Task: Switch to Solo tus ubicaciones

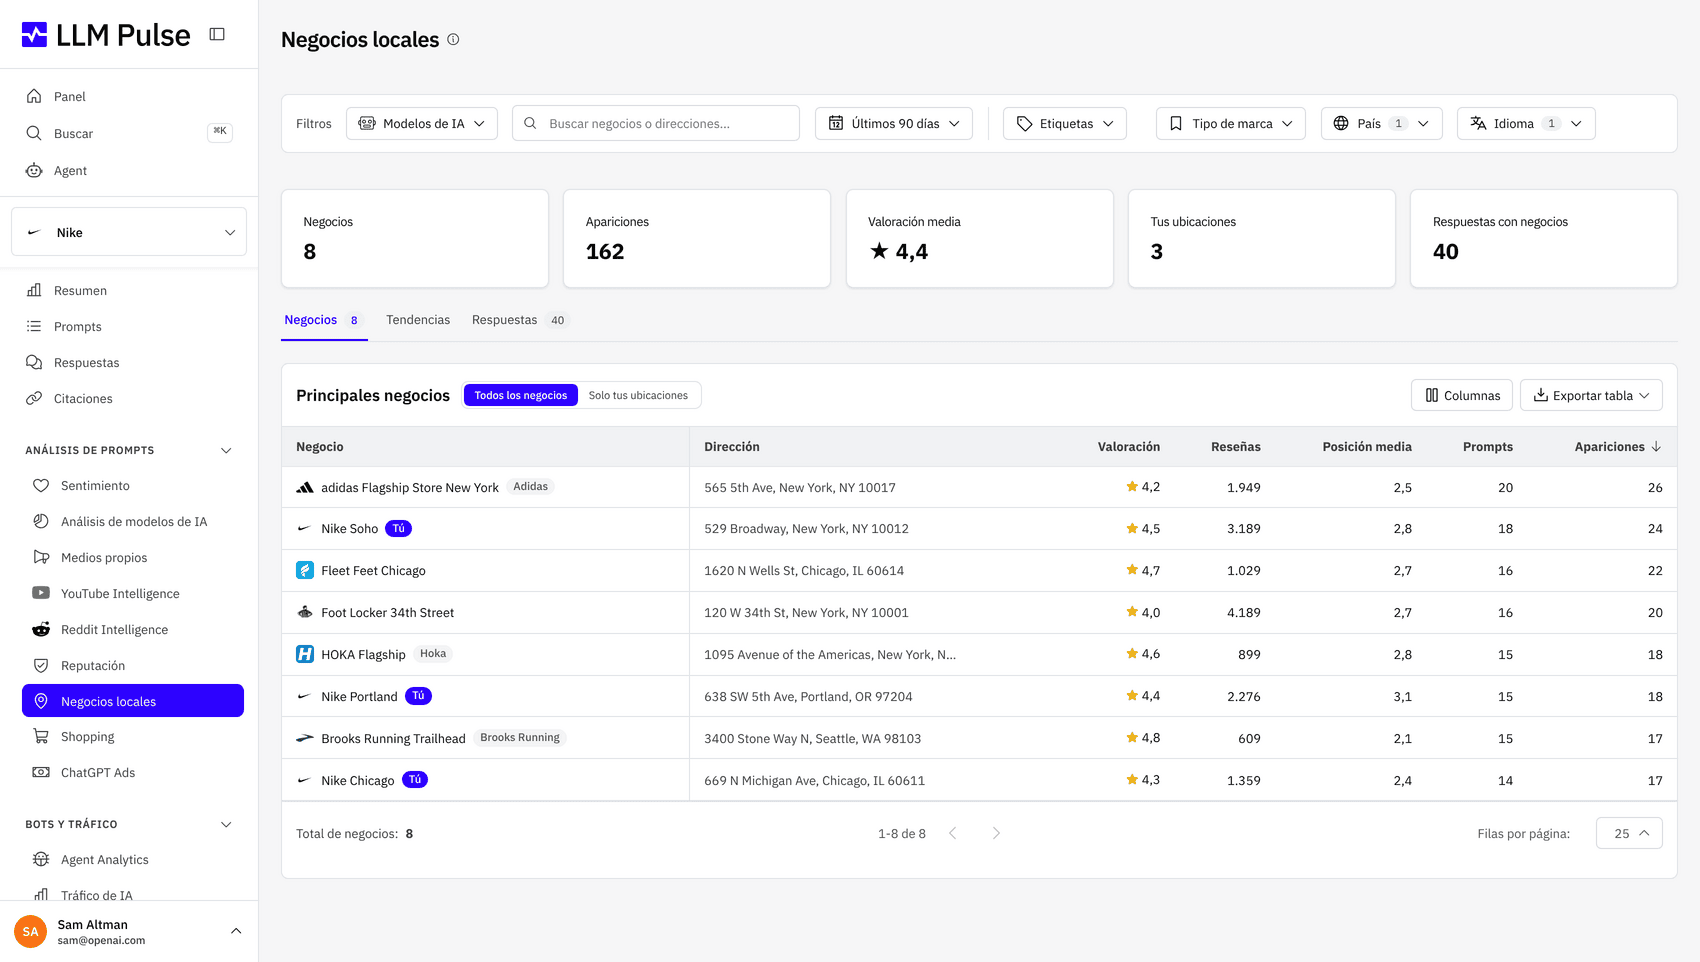Action: 638,395
